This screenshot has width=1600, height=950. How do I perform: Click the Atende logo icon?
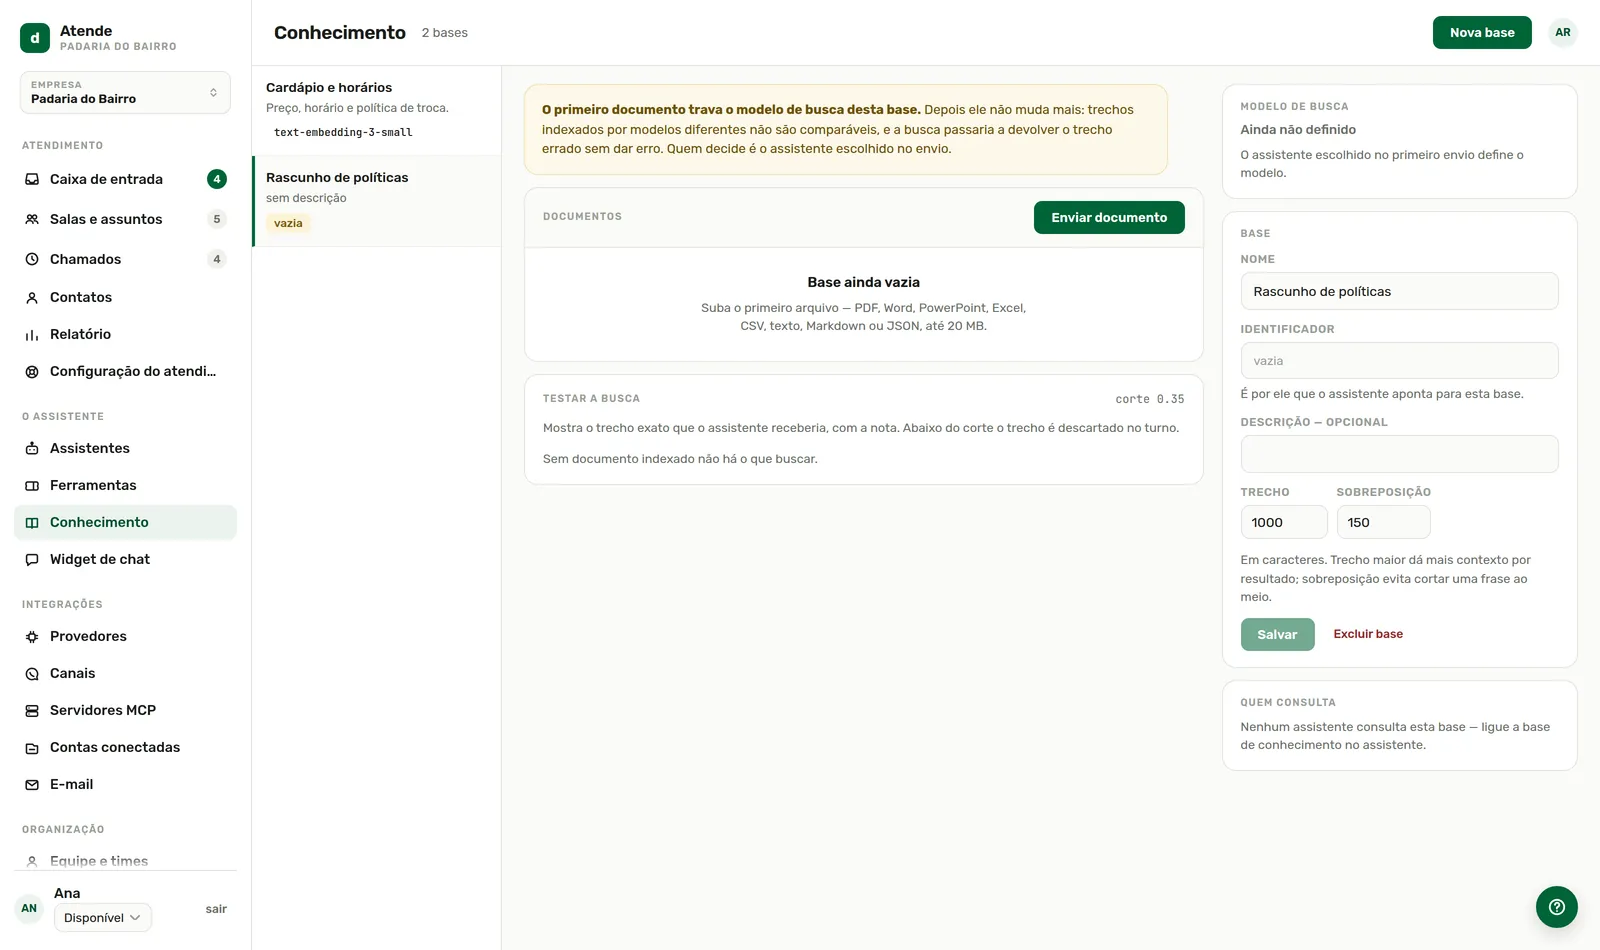tap(35, 38)
